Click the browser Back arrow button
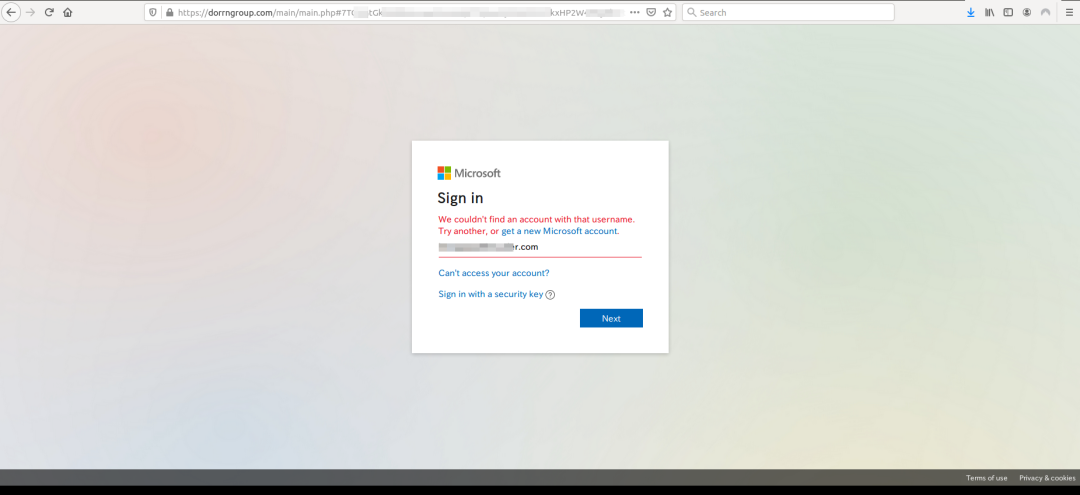Image resolution: width=1080 pixels, height=495 pixels. coord(12,13)
